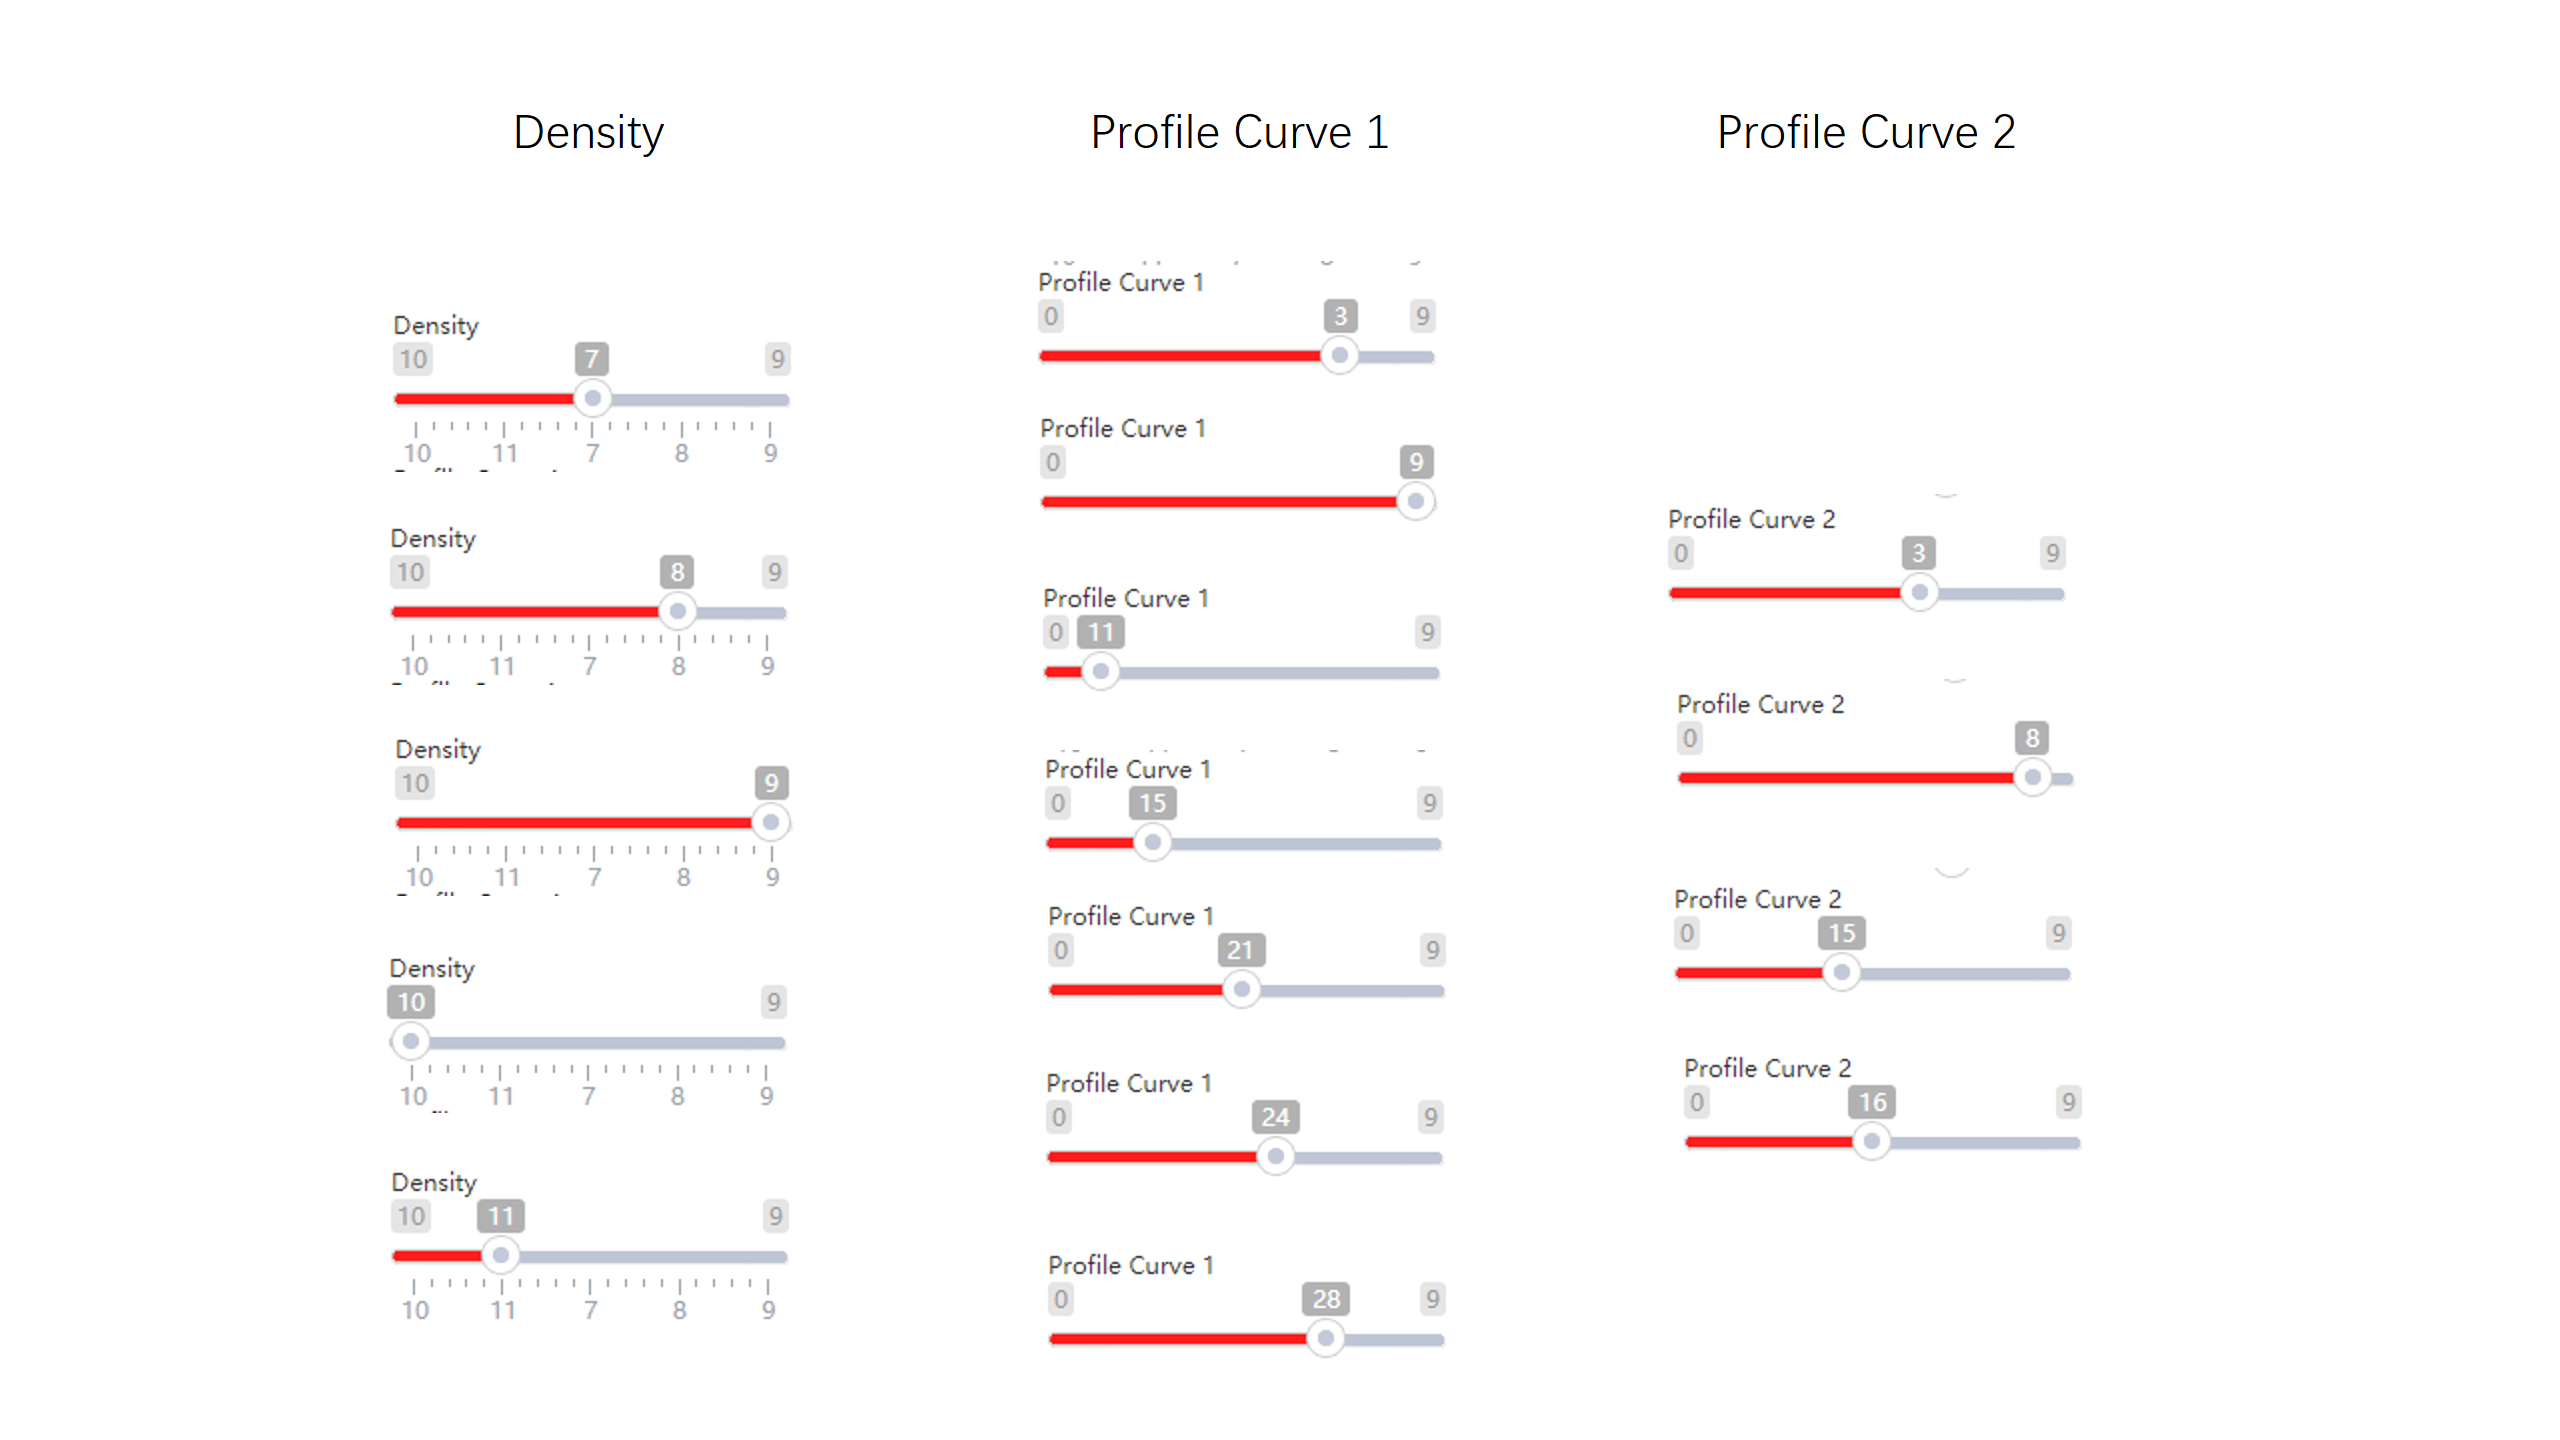Click the Density slider handle set to 9

tap(770, 822)
